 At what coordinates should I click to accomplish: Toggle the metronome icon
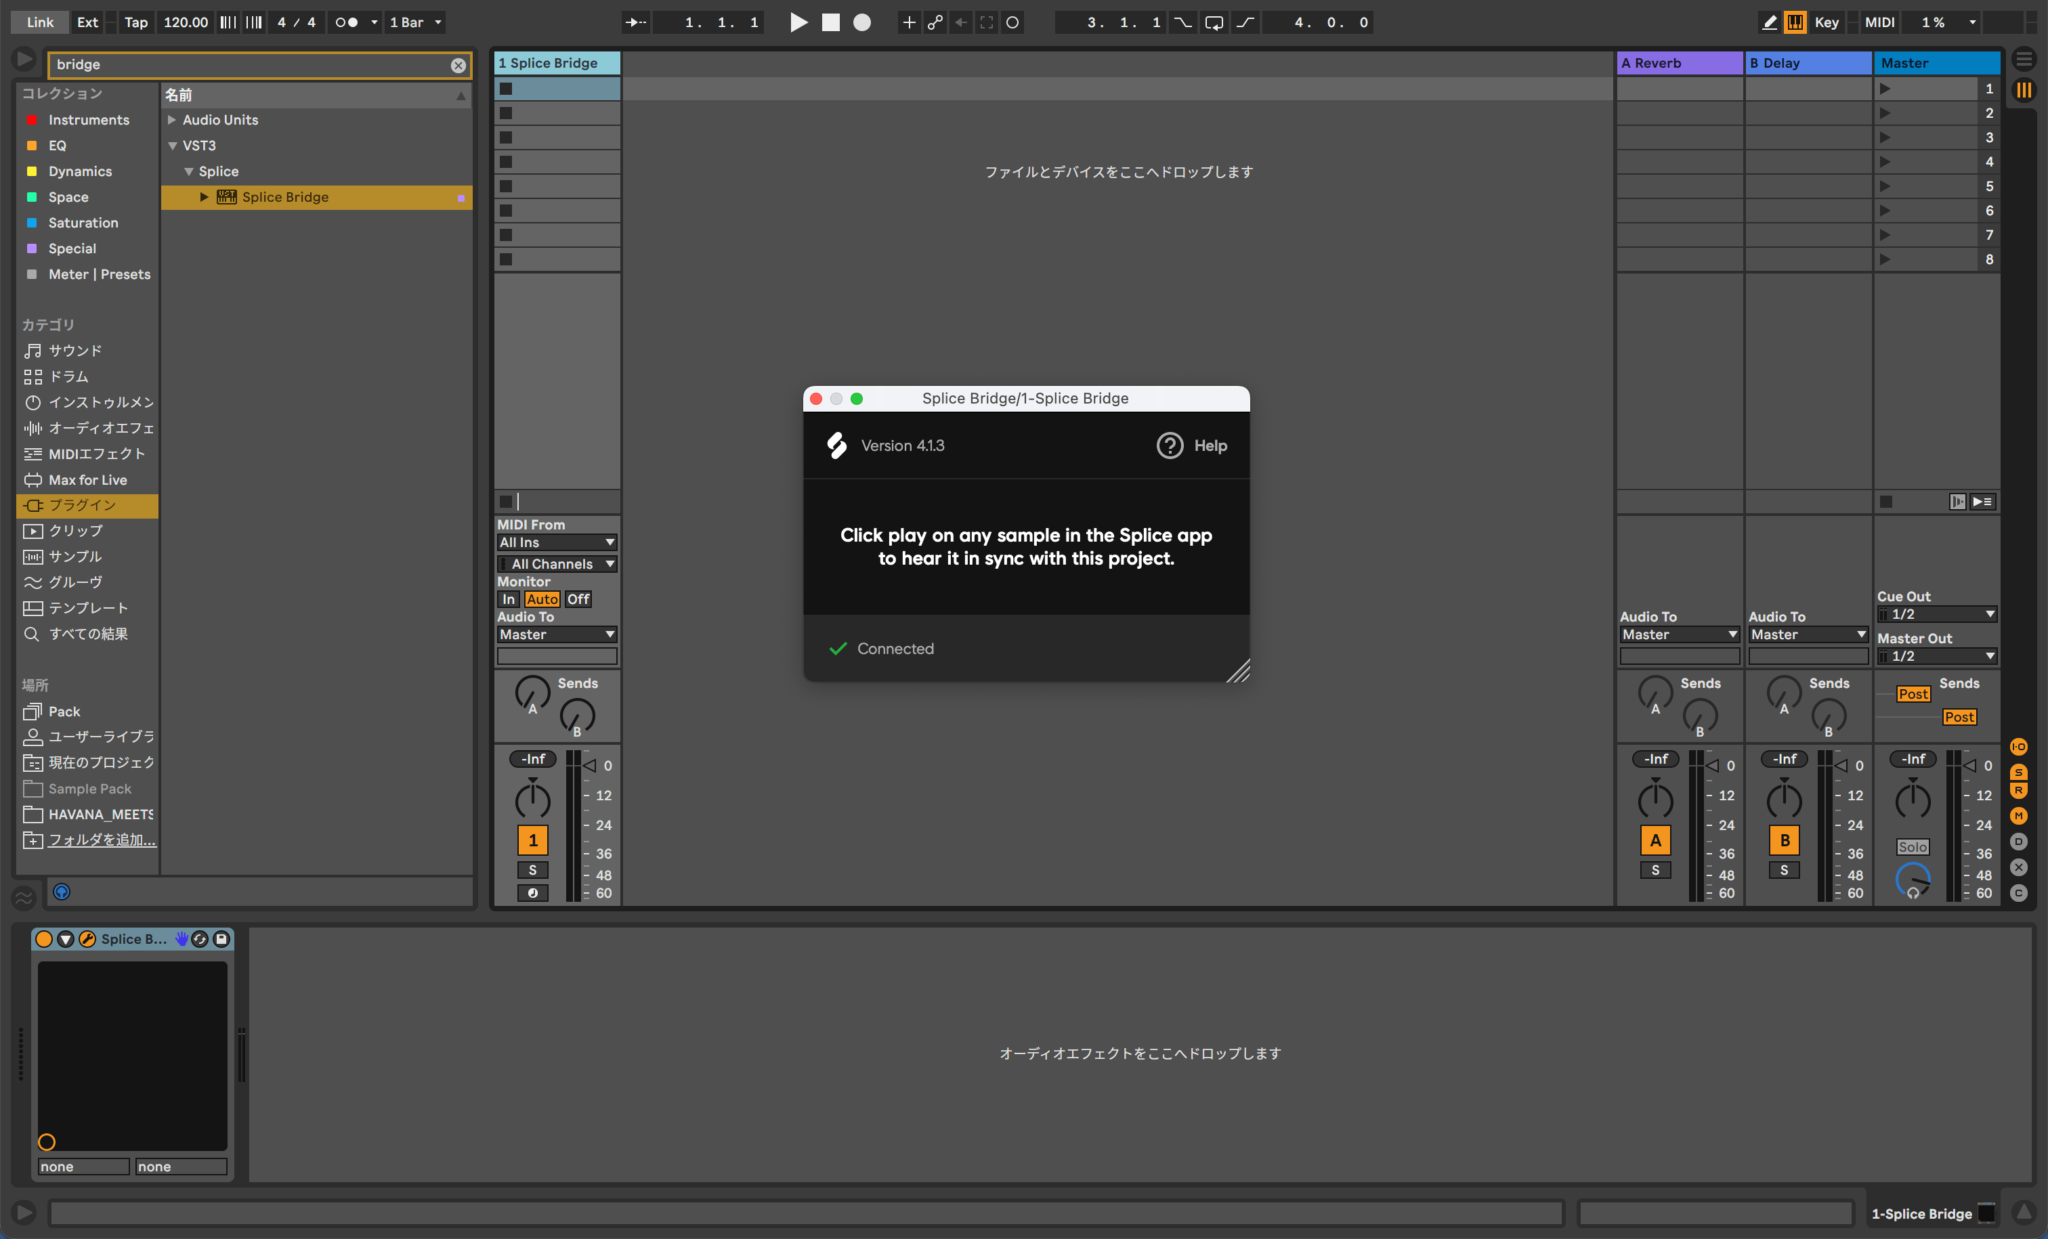pos(346,22)
